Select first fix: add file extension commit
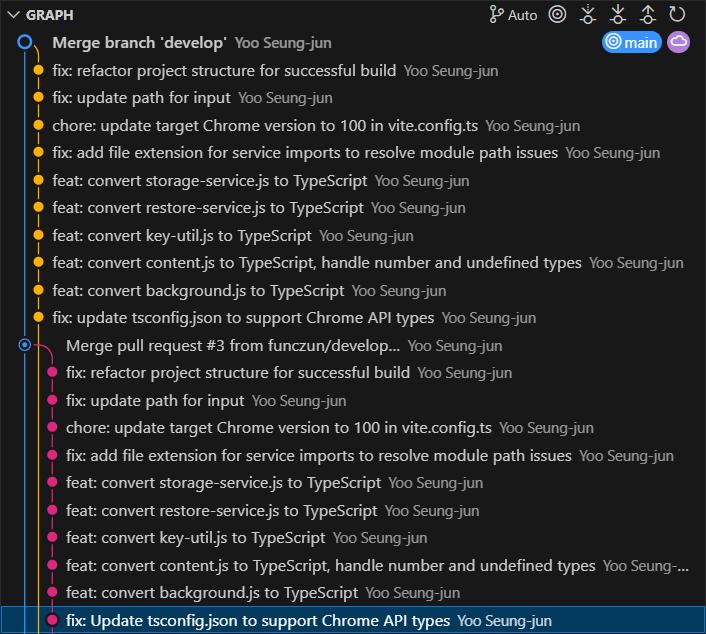706x634 pixels. [x=353, y=153]
